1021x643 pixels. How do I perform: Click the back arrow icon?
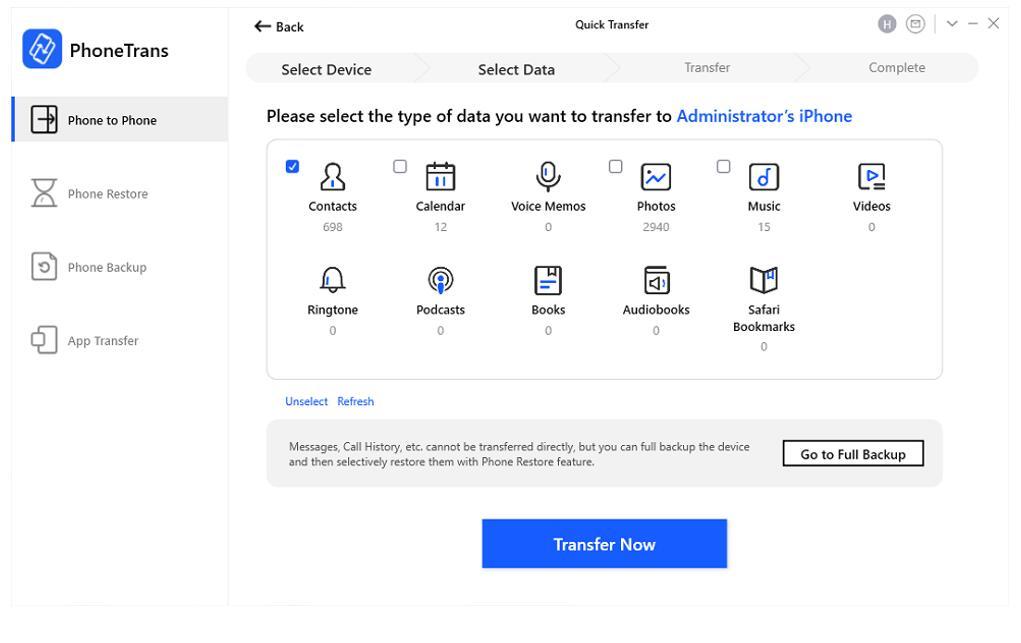[x=262, y=26]
